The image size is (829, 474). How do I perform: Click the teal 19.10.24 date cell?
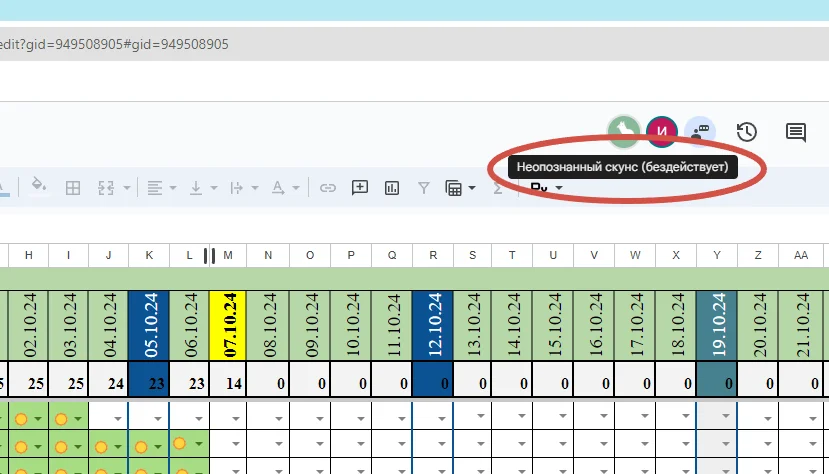click(717, 326)
